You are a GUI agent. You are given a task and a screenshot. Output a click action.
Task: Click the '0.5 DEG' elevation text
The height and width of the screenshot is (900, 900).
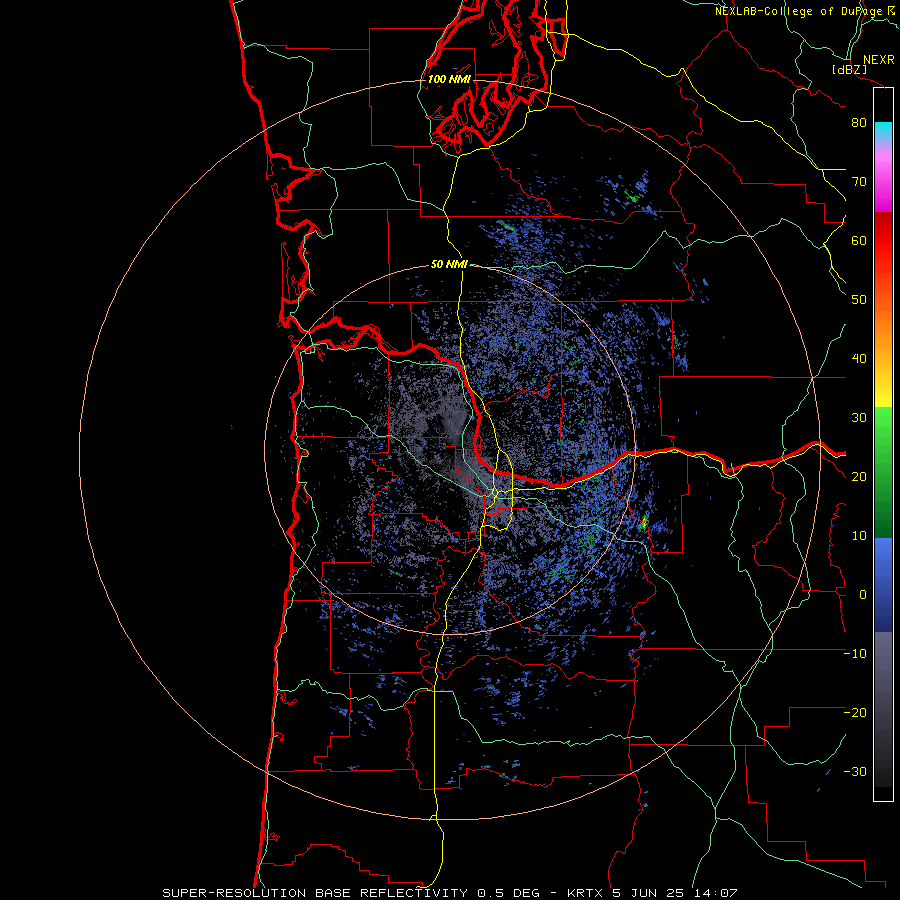508,893
